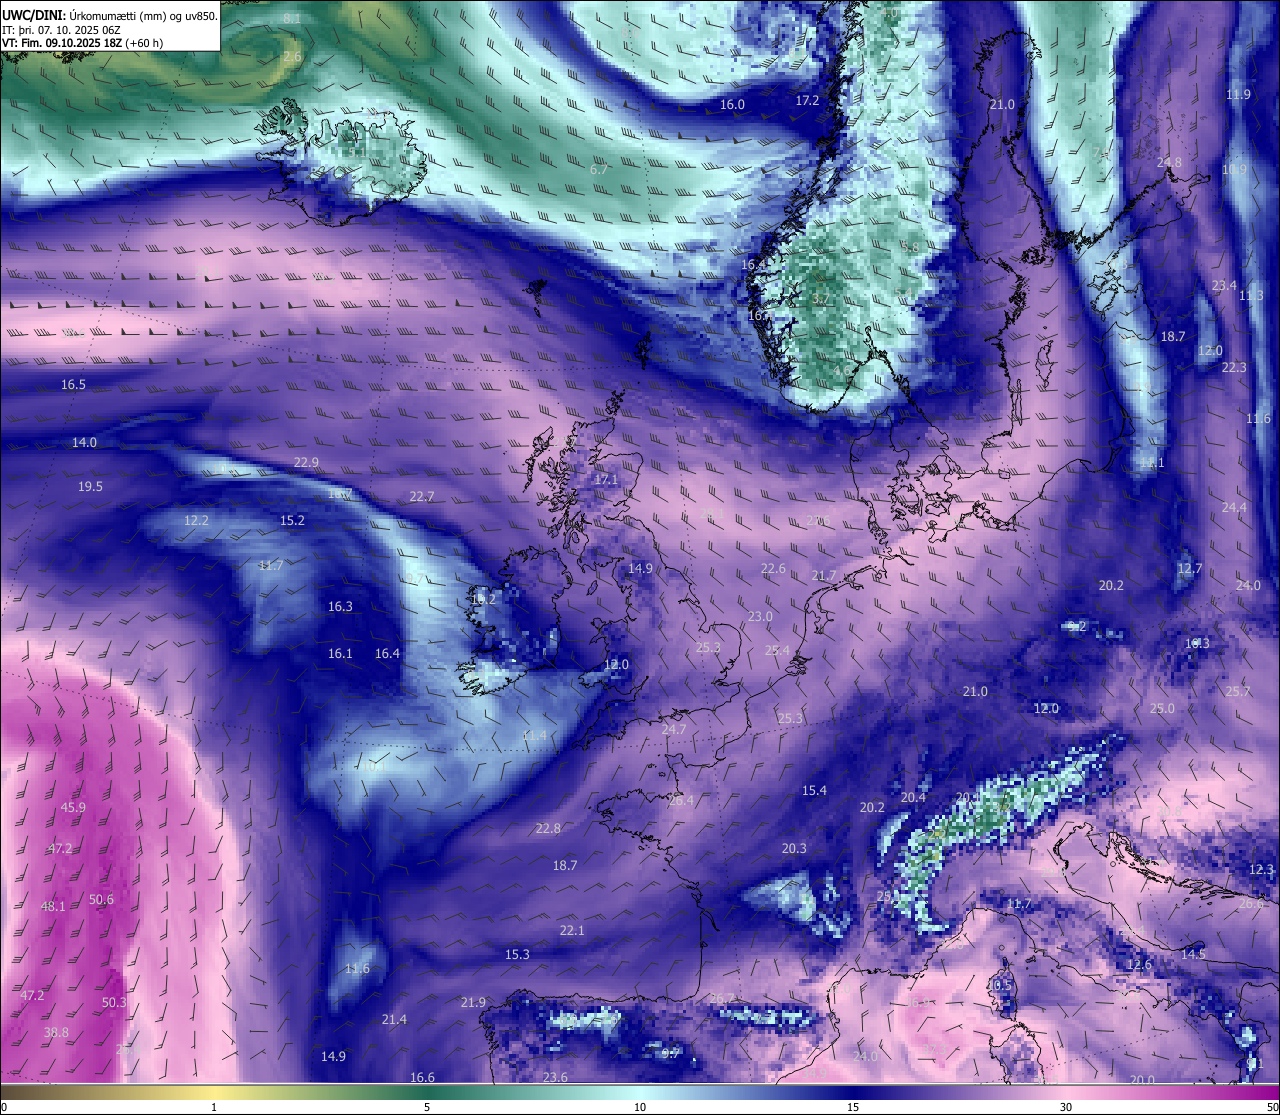Click the 14.0 value label
Viewport: 1280px width, 1115px height.
point(84,443)
